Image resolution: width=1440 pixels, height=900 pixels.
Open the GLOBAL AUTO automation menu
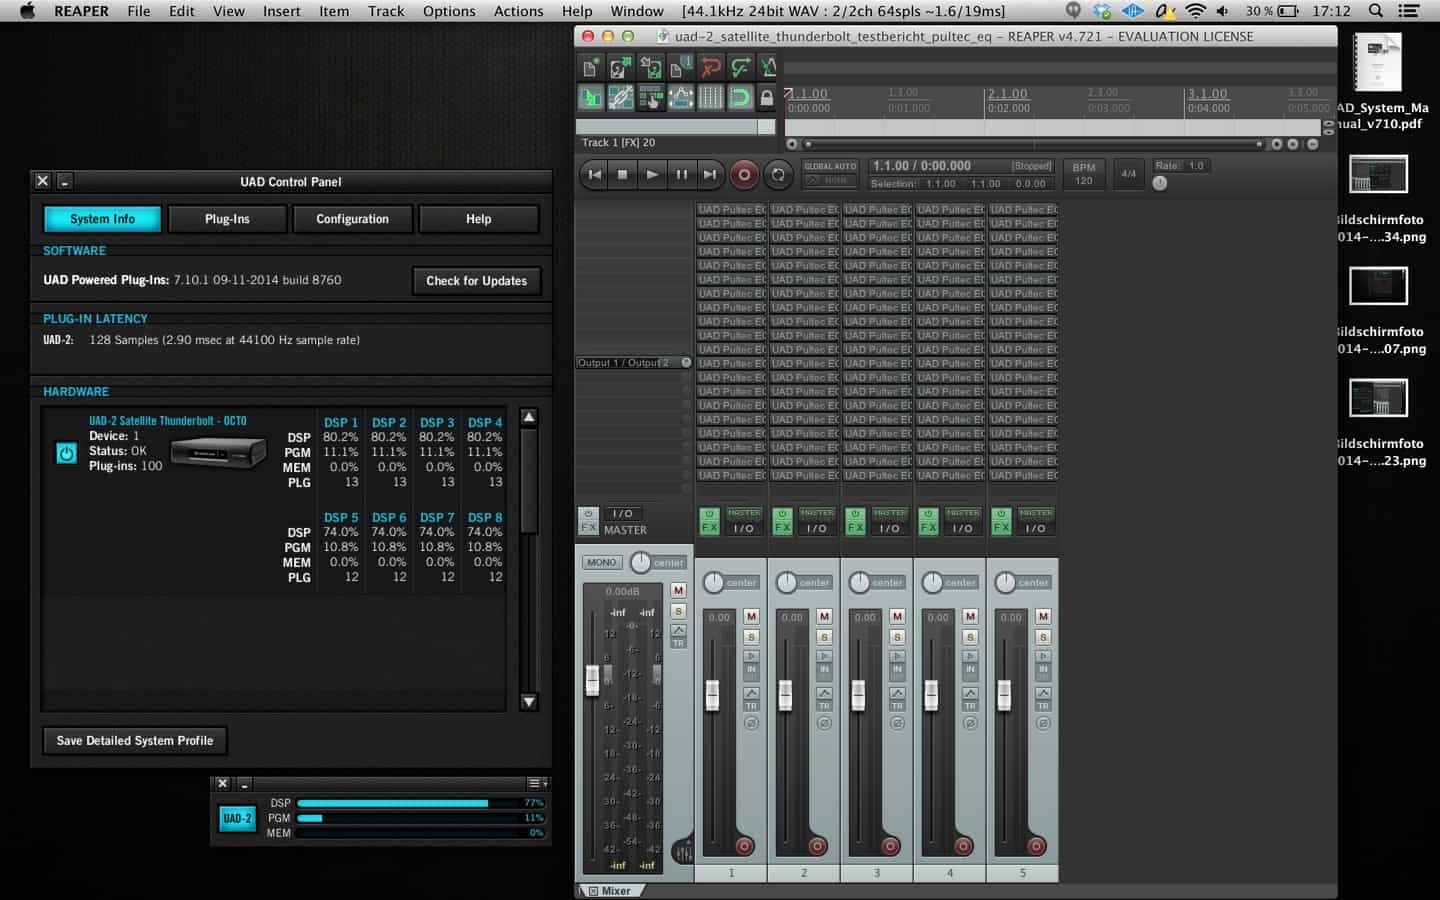point(830,167)
